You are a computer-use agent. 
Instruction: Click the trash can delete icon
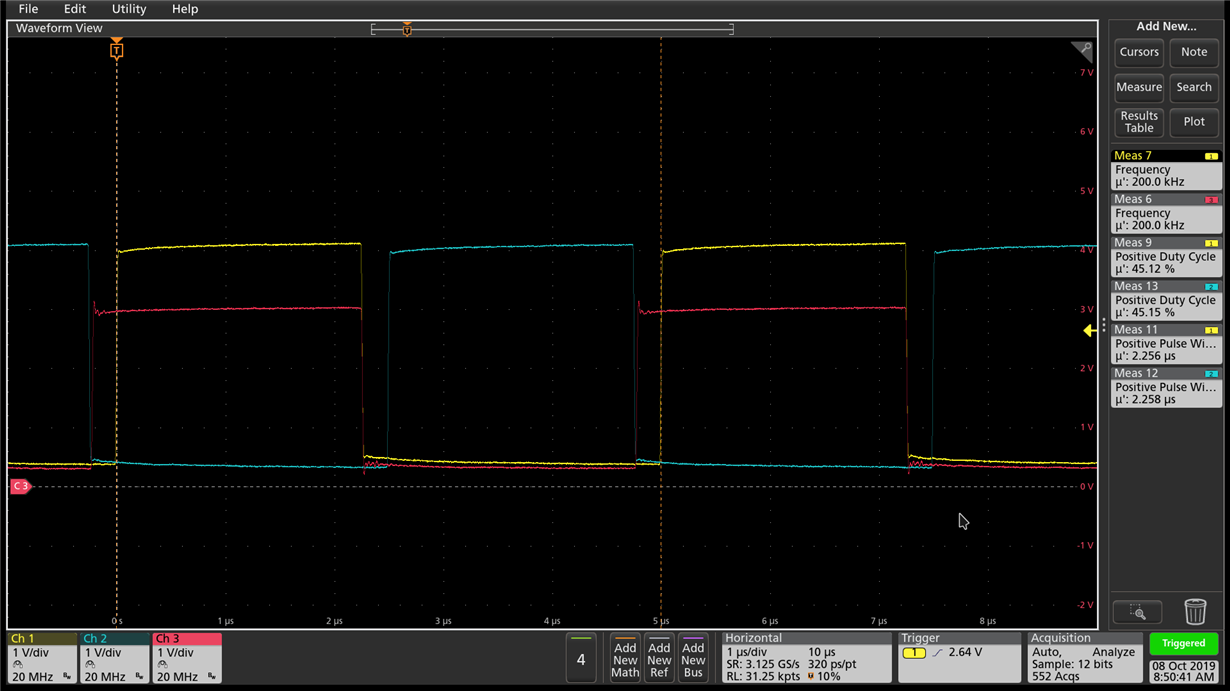[1195, 611]
